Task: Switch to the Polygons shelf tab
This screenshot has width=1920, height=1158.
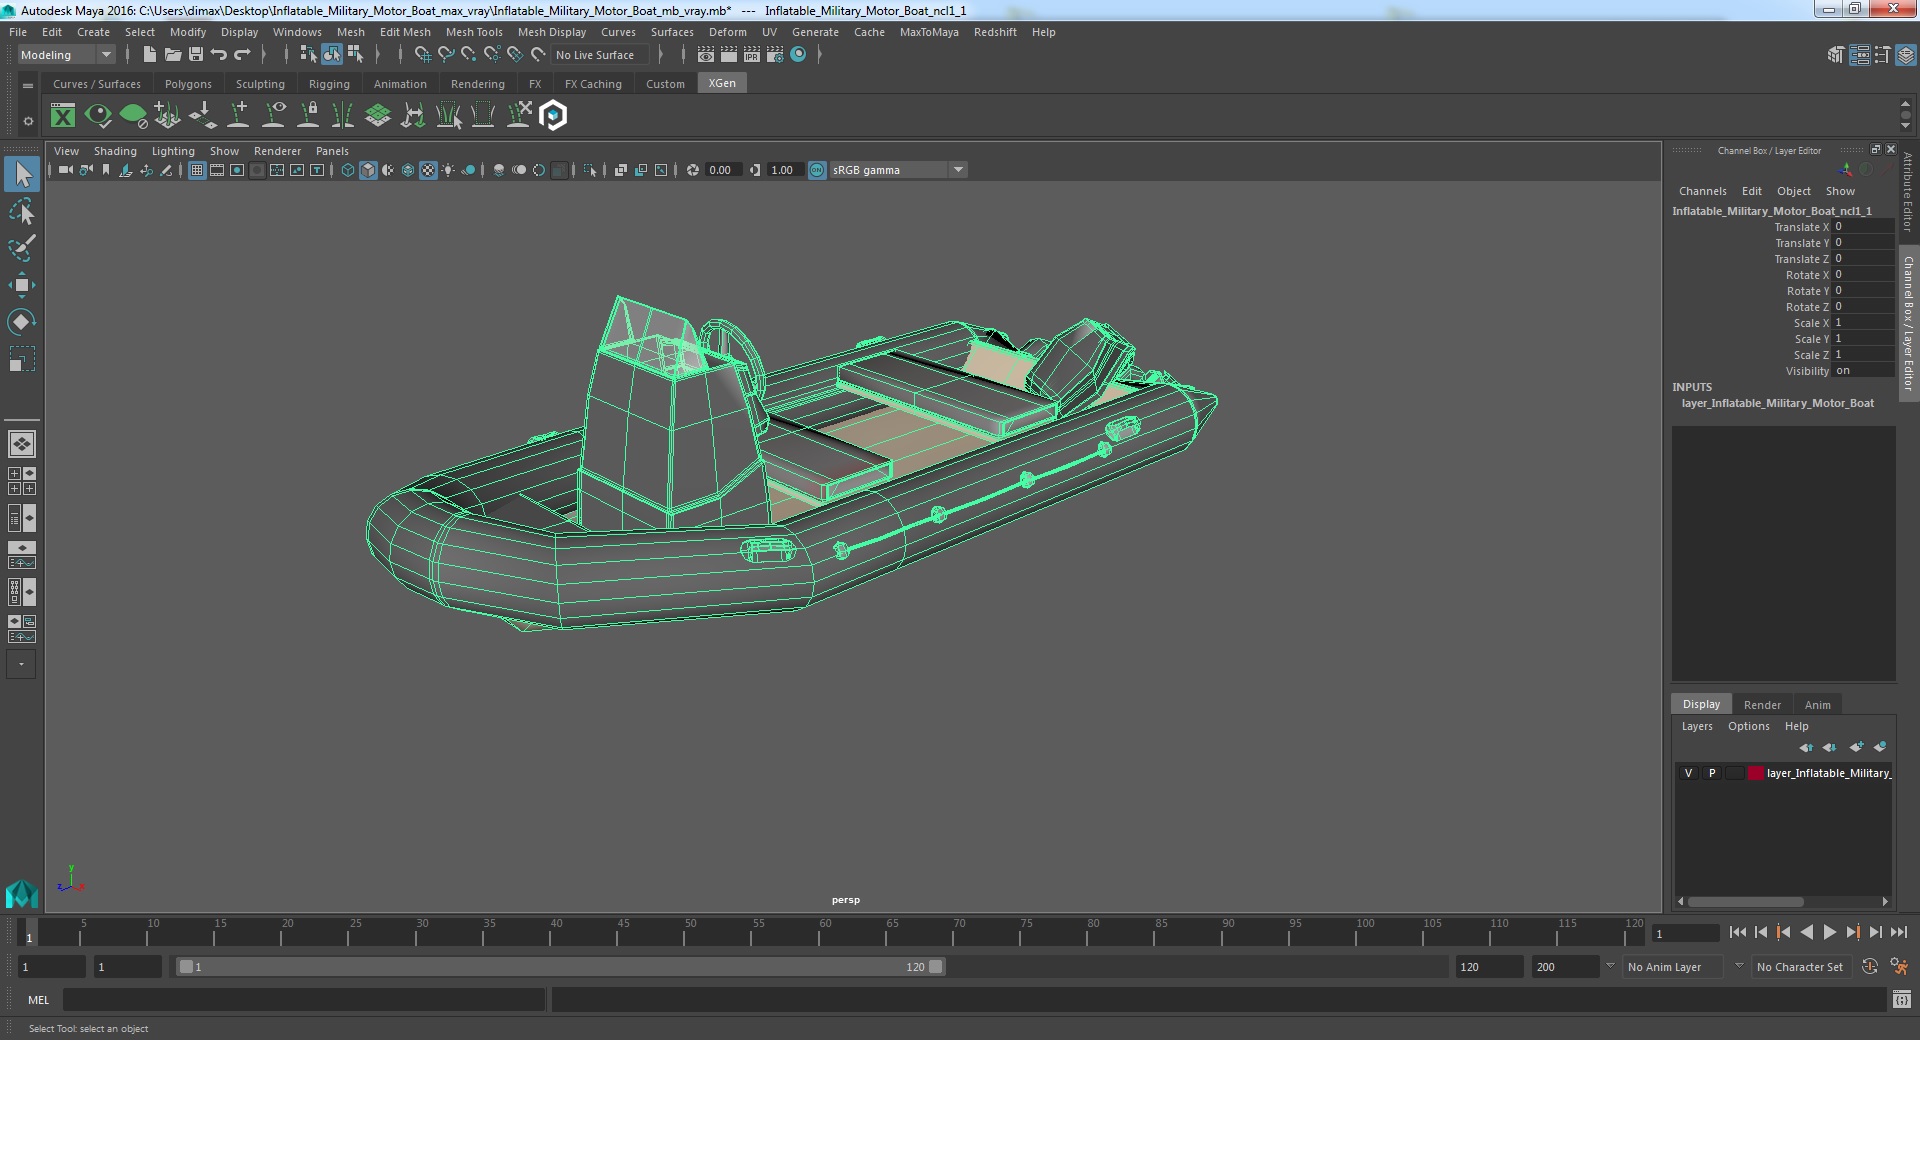Action: coord(188,84)
